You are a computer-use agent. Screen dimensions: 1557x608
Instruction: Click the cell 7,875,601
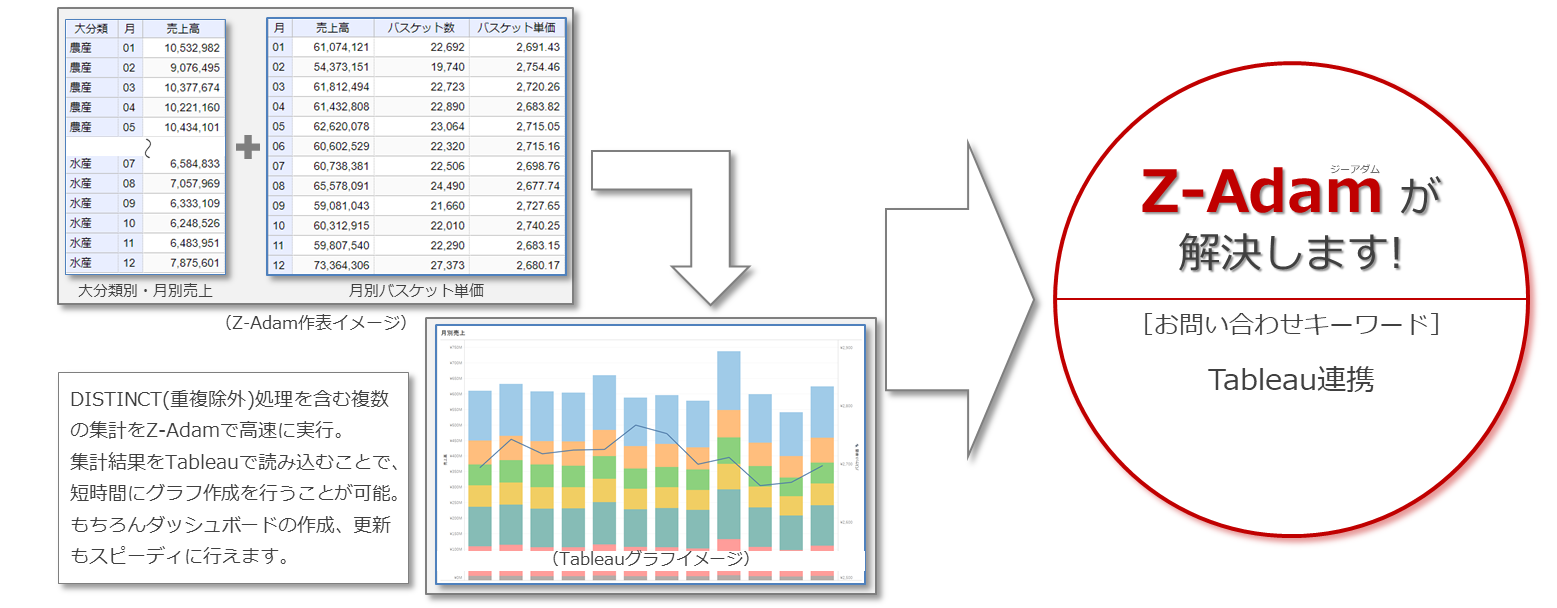[195, 263]
